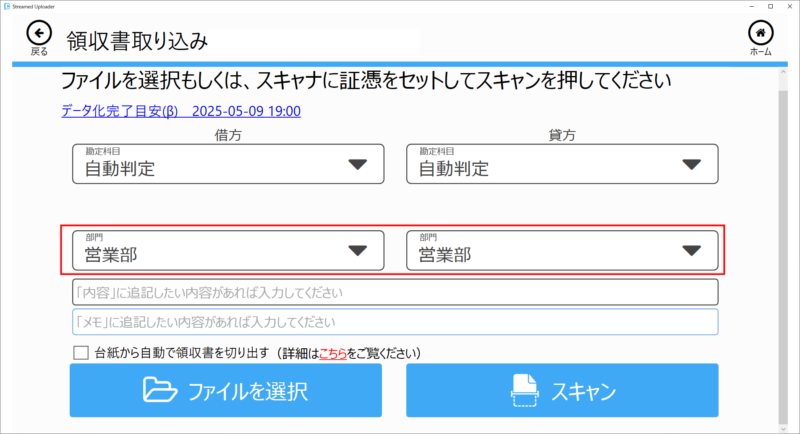800x434 pixels.
Task: Open the こちら details link
Action: (x=333, y=353)
